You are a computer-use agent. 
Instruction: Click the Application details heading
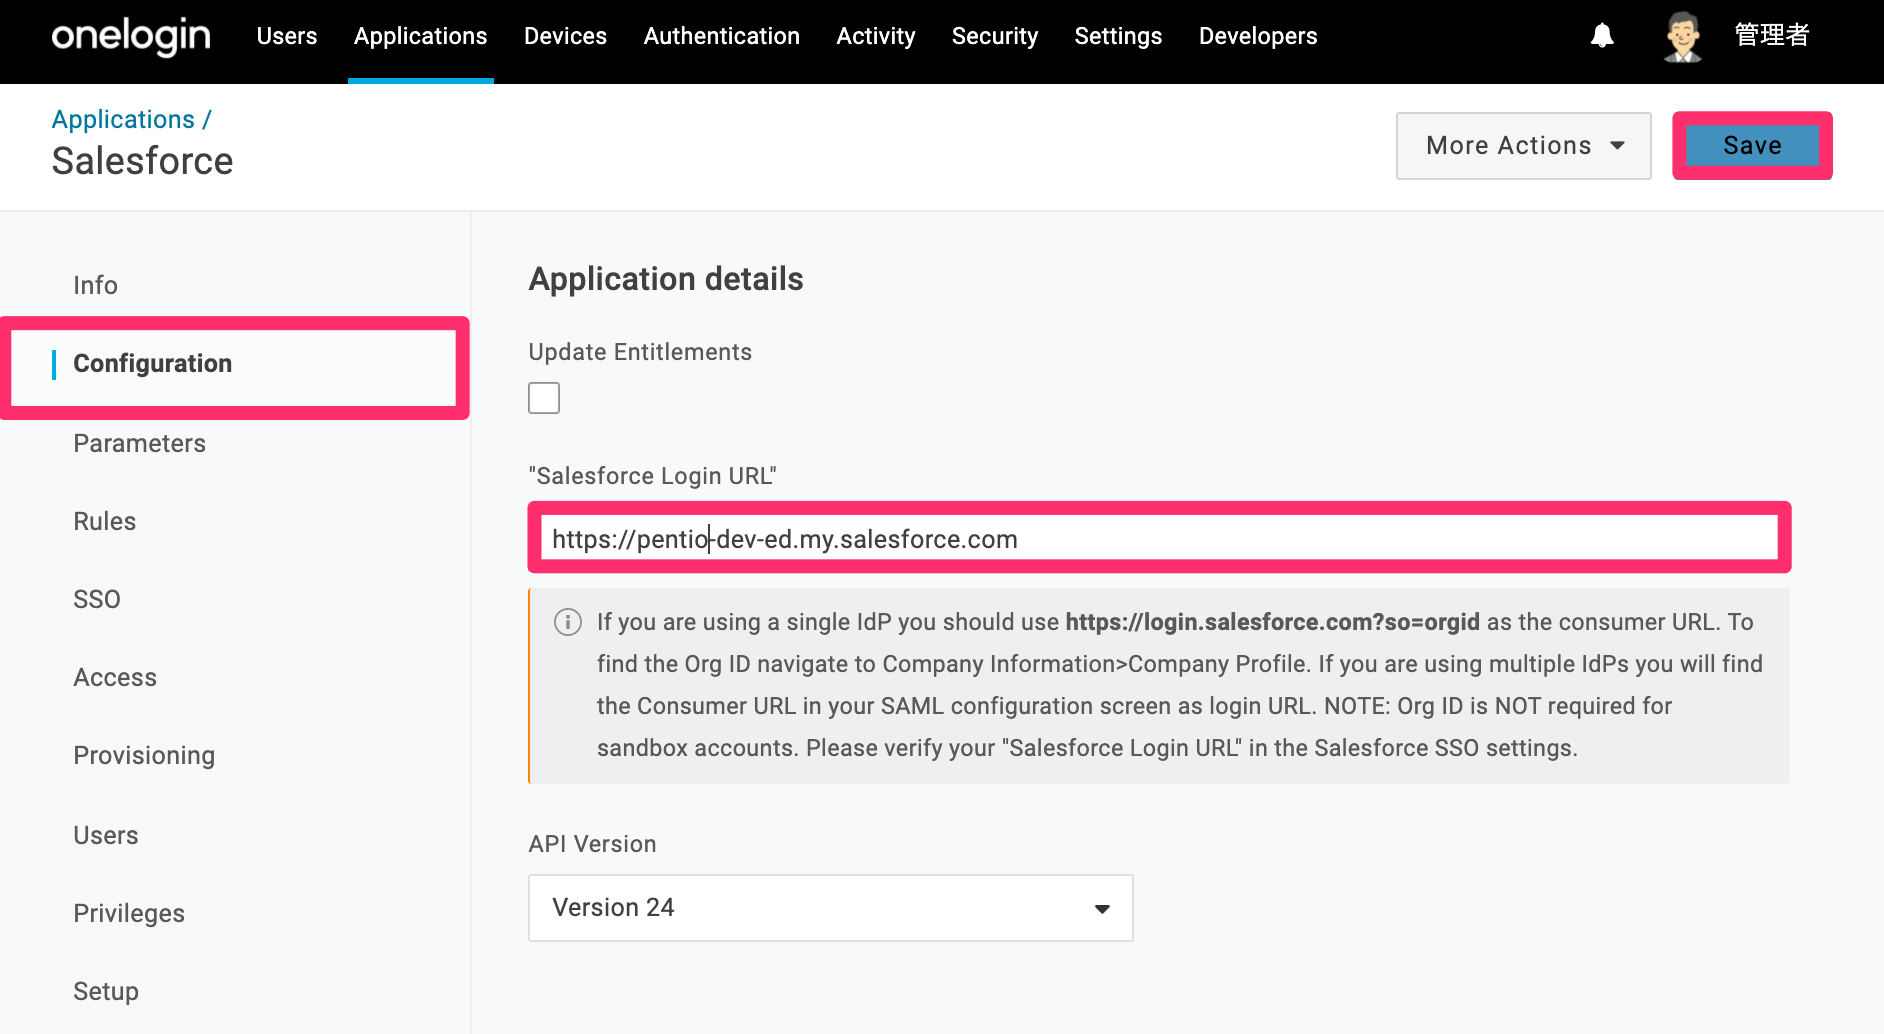pyautogui.click(x=665, y=279)
